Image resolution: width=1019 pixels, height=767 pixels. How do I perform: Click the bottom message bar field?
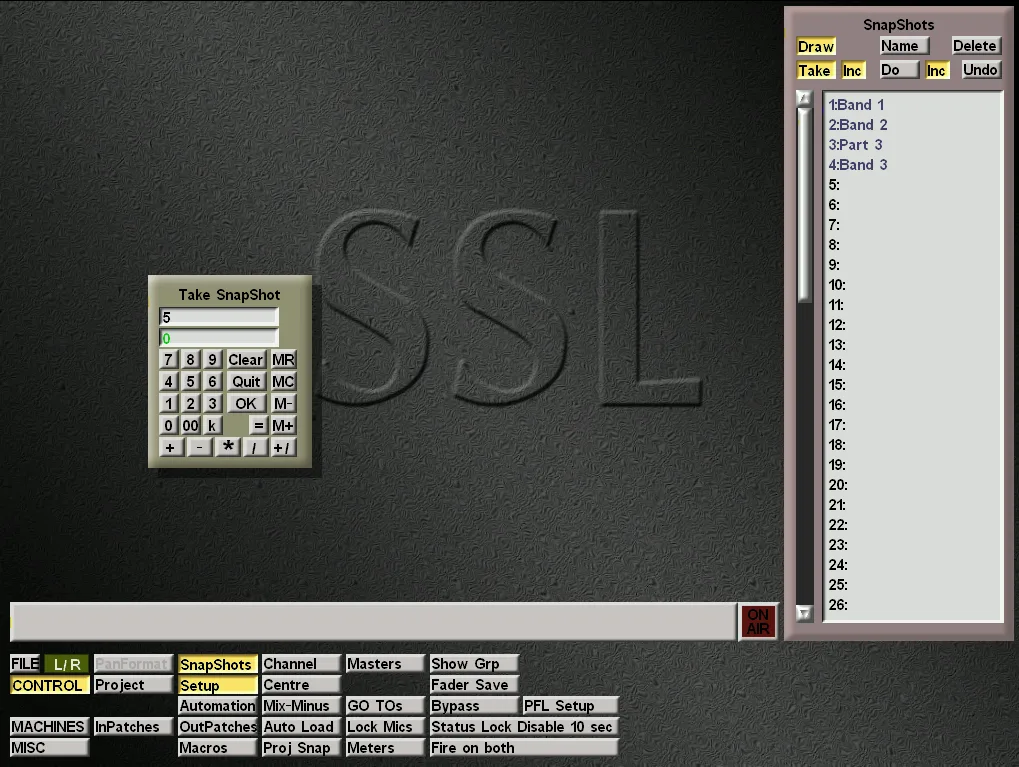coord(373,621)
